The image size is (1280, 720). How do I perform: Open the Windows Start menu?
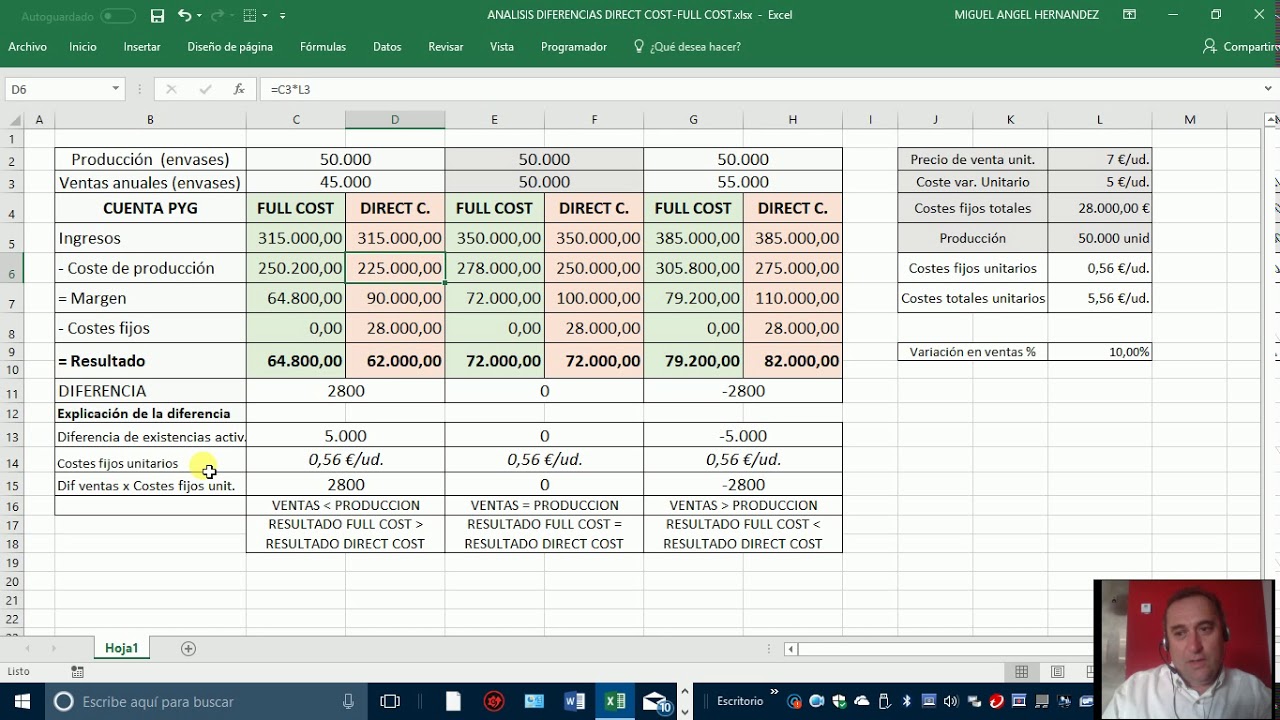(x=22, y=701)
